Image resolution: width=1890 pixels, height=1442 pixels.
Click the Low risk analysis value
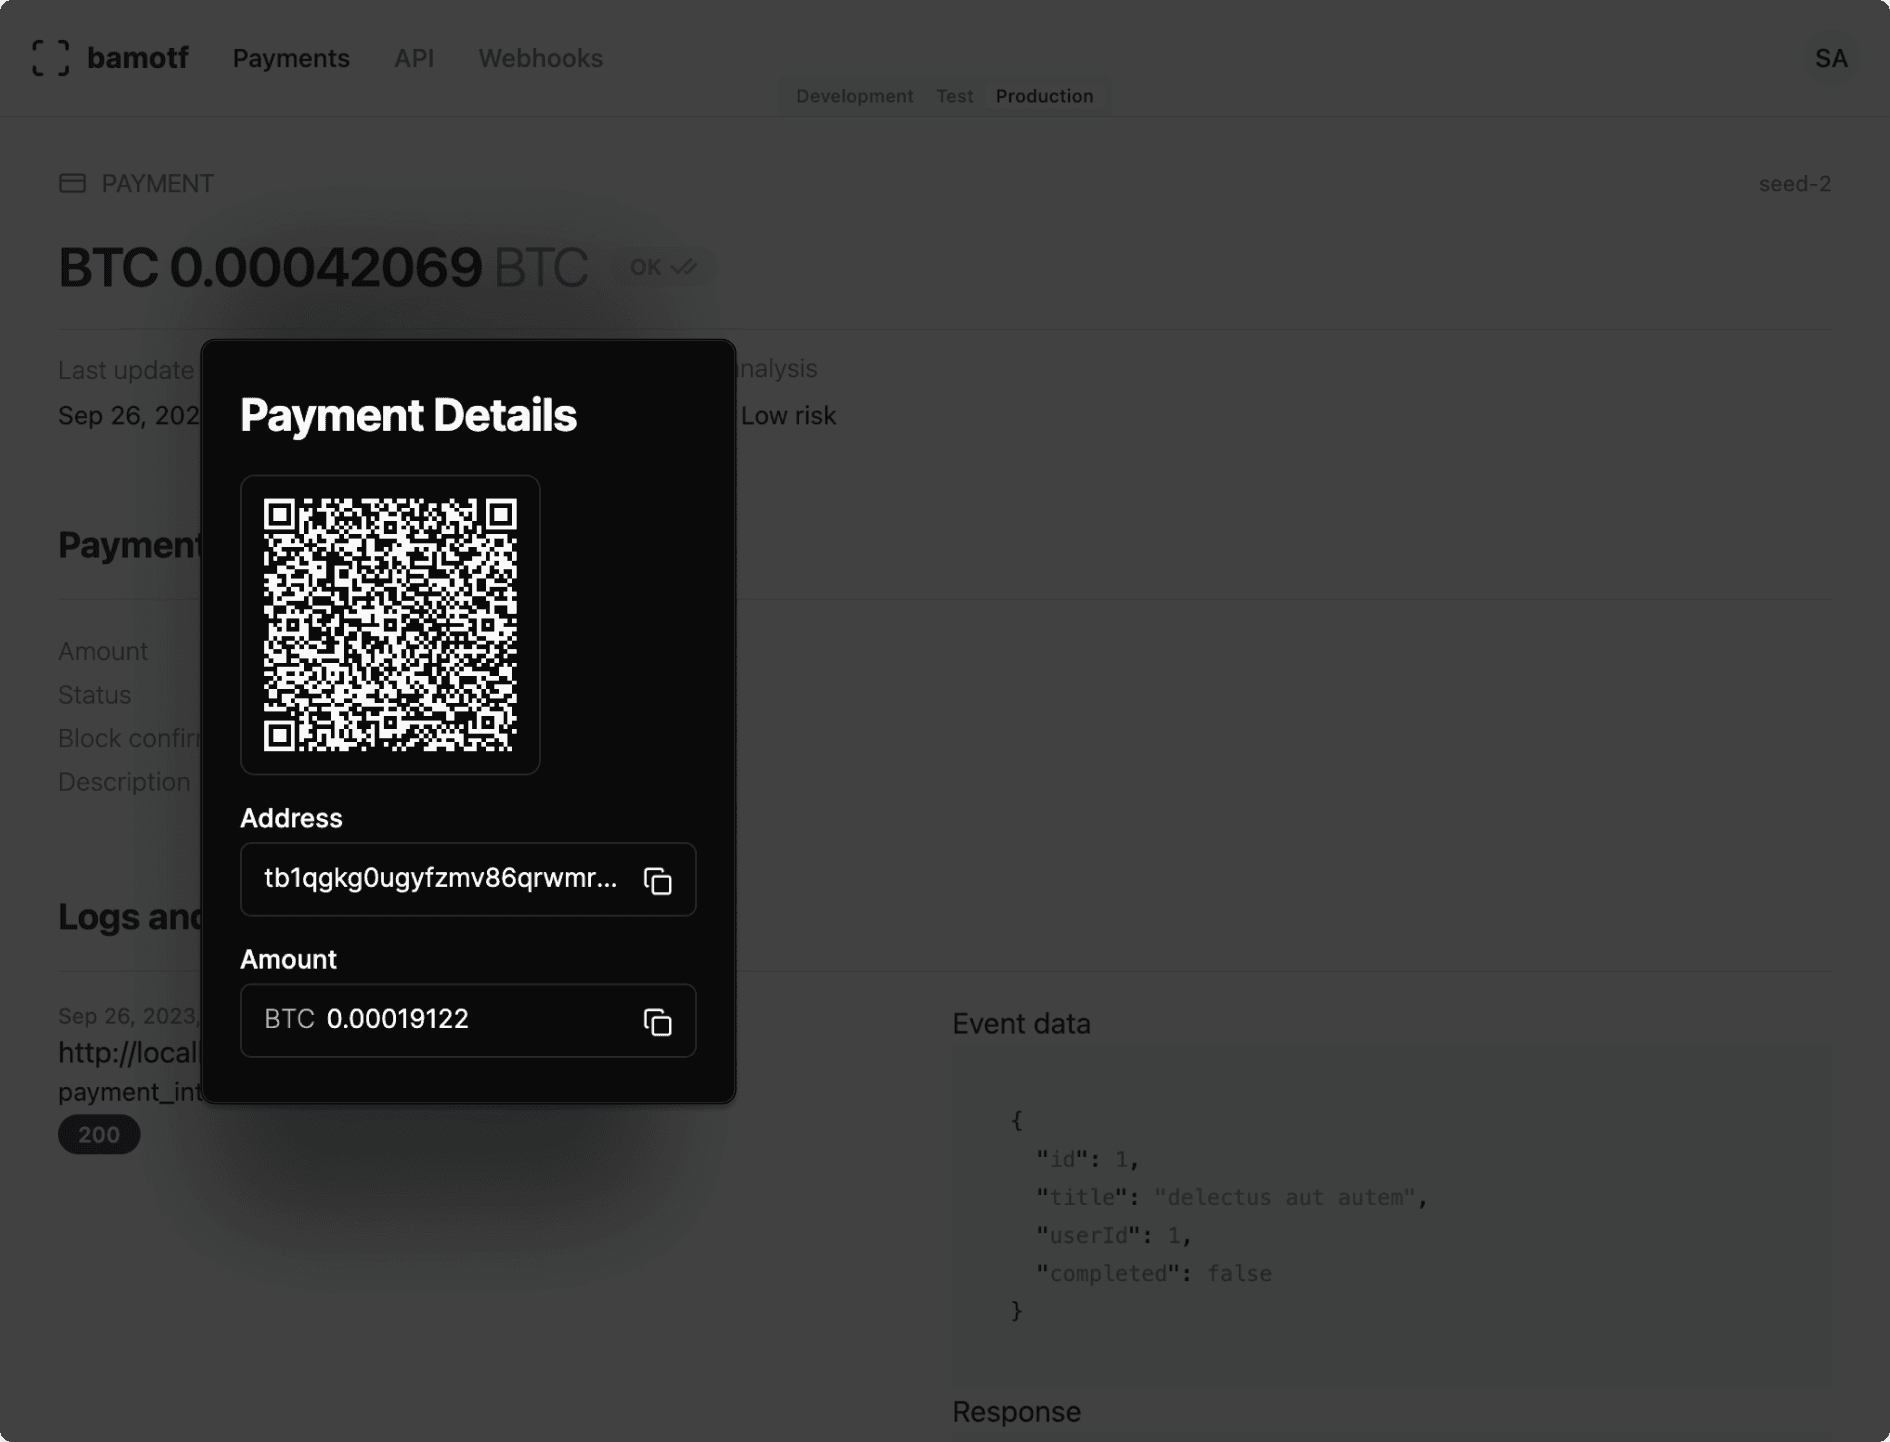point(788,416)
